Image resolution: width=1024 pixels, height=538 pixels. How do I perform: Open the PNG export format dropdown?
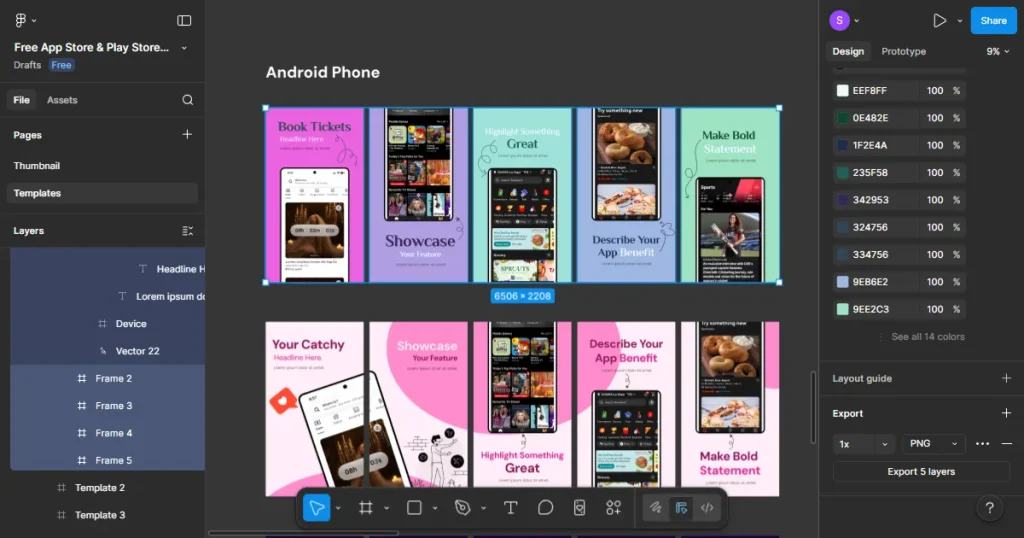coord(933,444)
